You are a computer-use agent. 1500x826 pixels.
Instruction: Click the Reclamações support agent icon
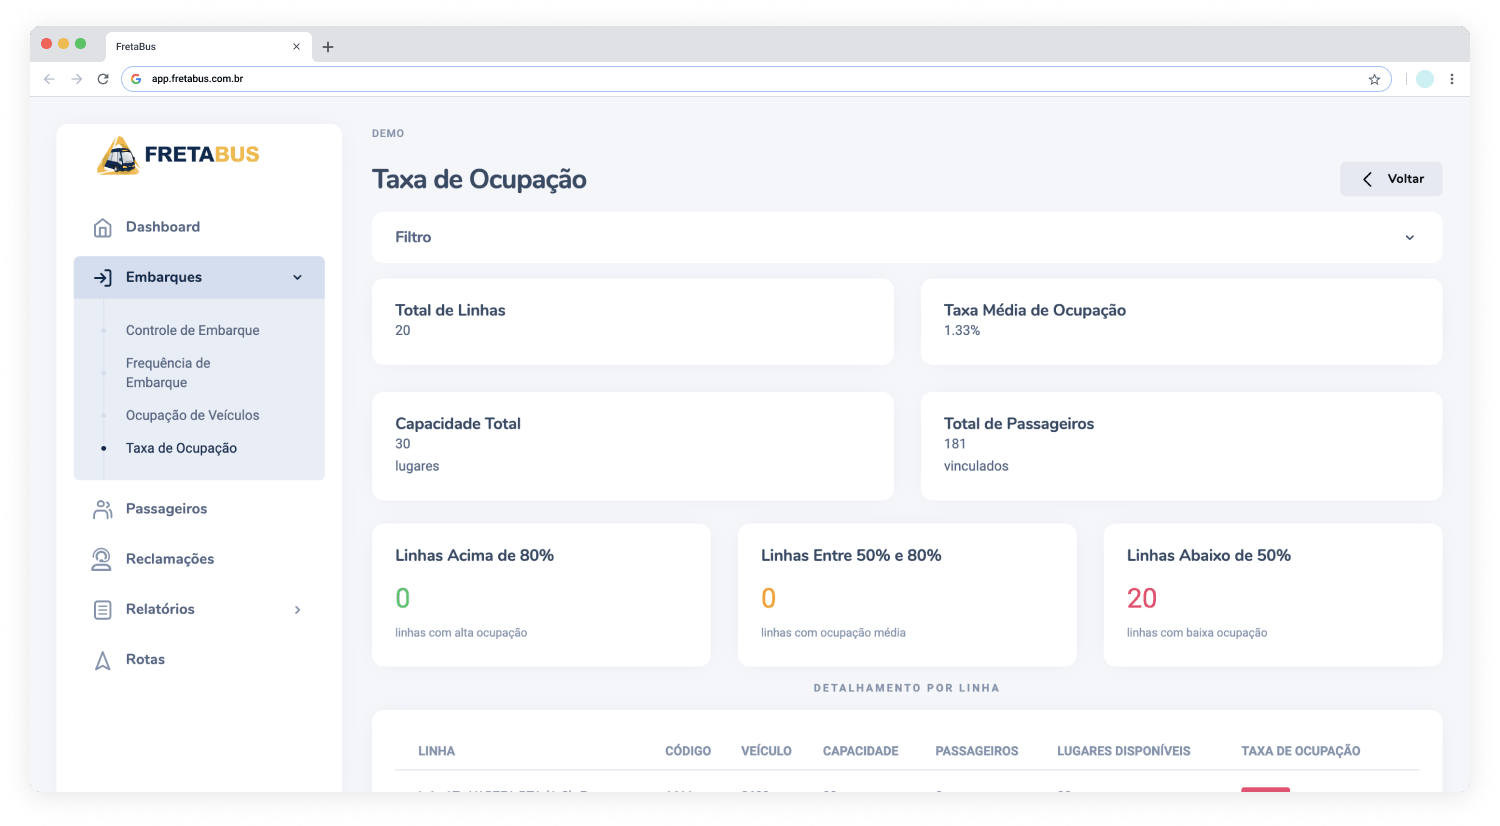[102, 559]
